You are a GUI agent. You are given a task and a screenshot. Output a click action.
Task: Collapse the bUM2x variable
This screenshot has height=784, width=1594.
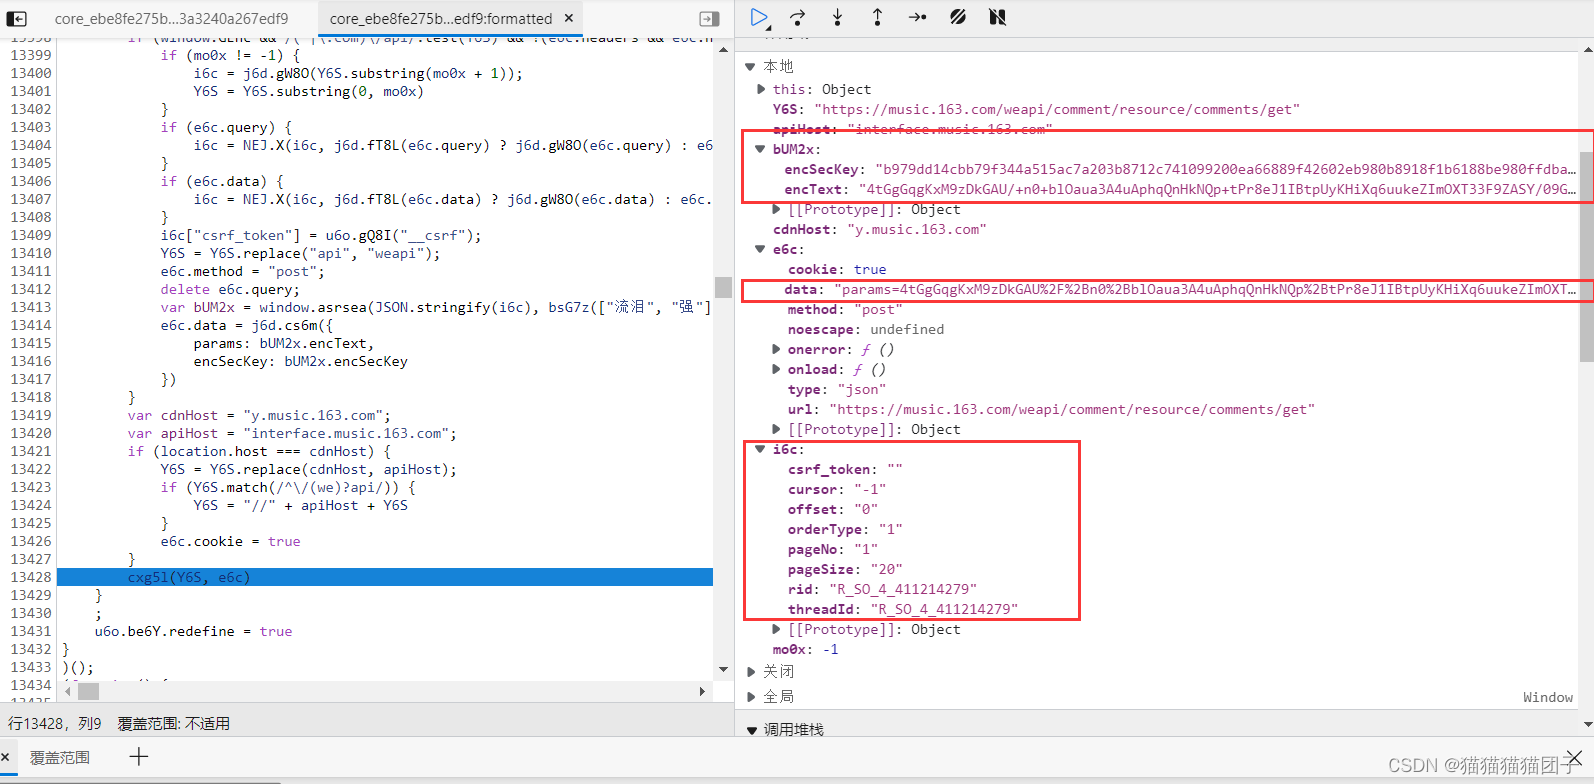point(760,149)
